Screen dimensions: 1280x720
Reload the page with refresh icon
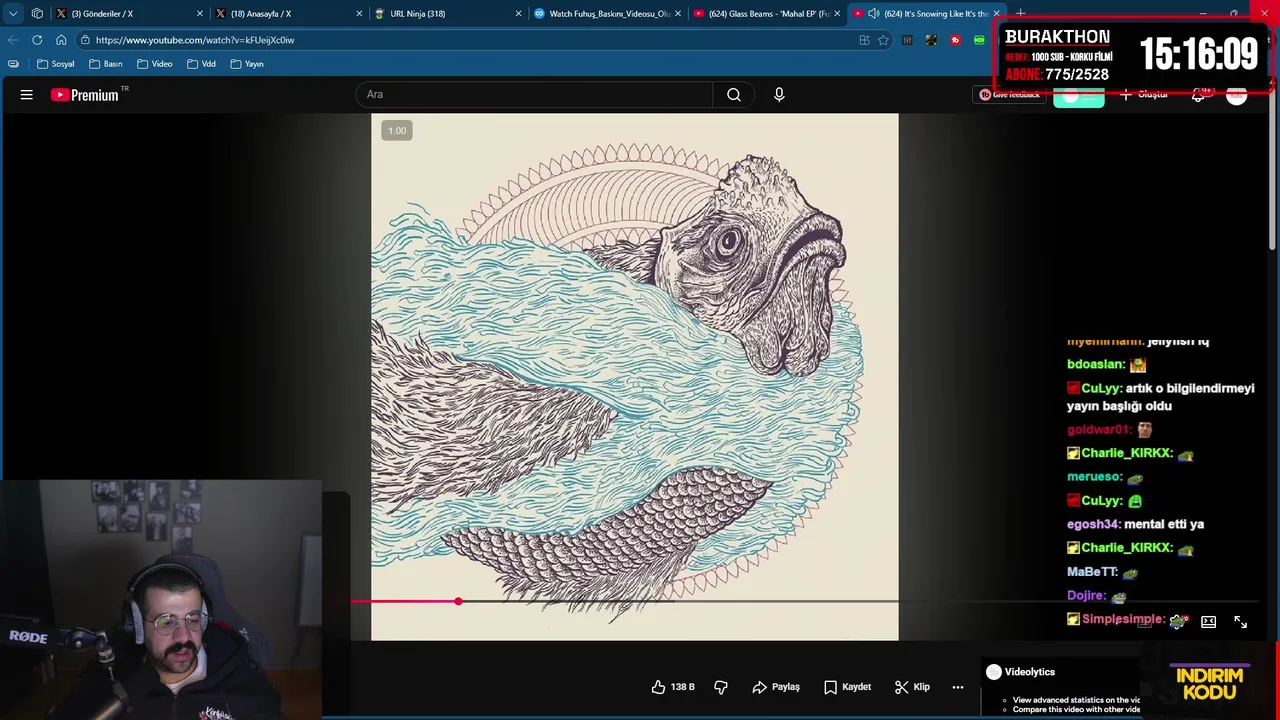(37, 40)
